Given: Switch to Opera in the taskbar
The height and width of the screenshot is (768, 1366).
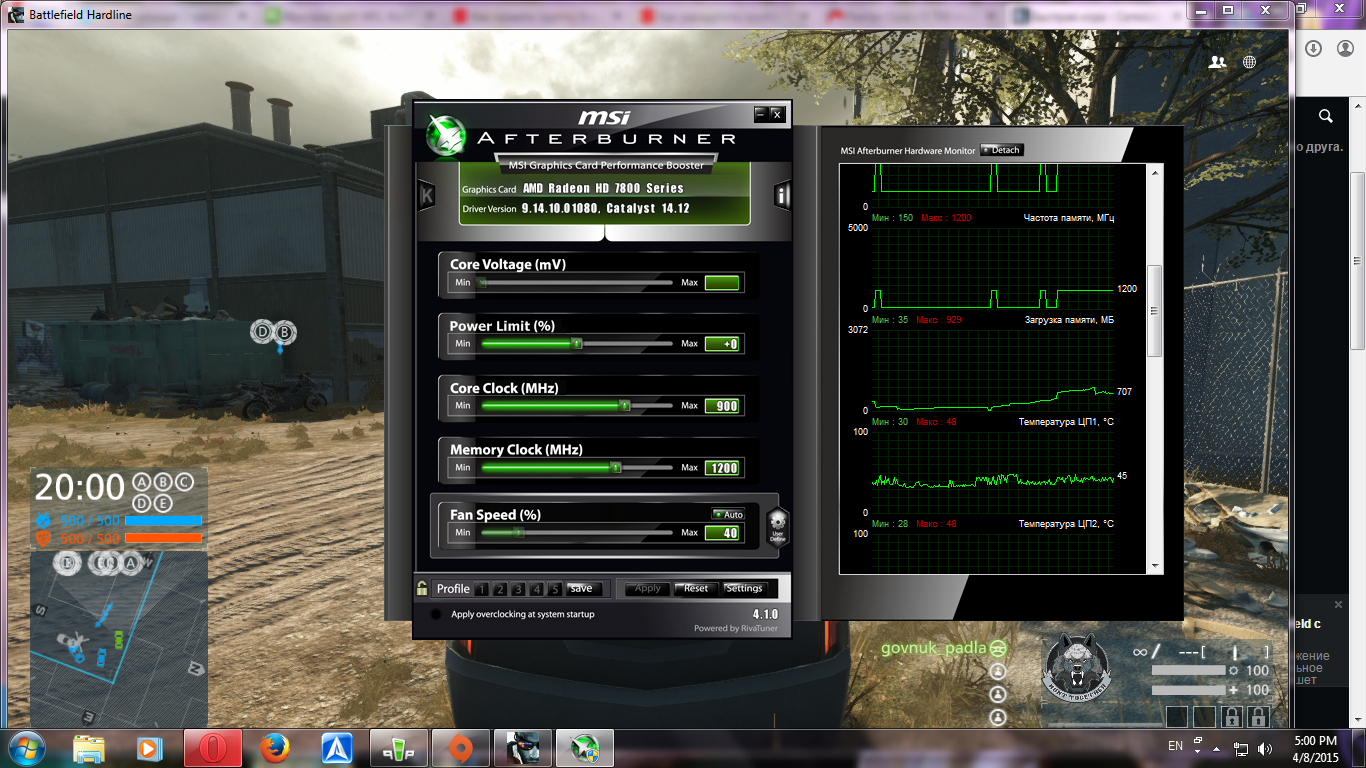Looking at the screenshot, I should 213,748.
